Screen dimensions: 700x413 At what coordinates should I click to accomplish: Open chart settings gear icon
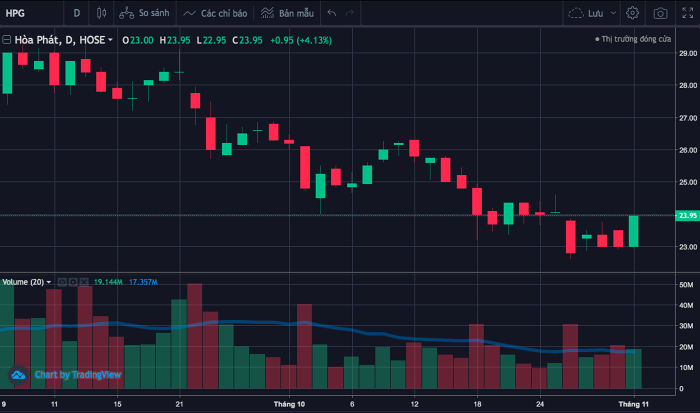click(632, 14)
